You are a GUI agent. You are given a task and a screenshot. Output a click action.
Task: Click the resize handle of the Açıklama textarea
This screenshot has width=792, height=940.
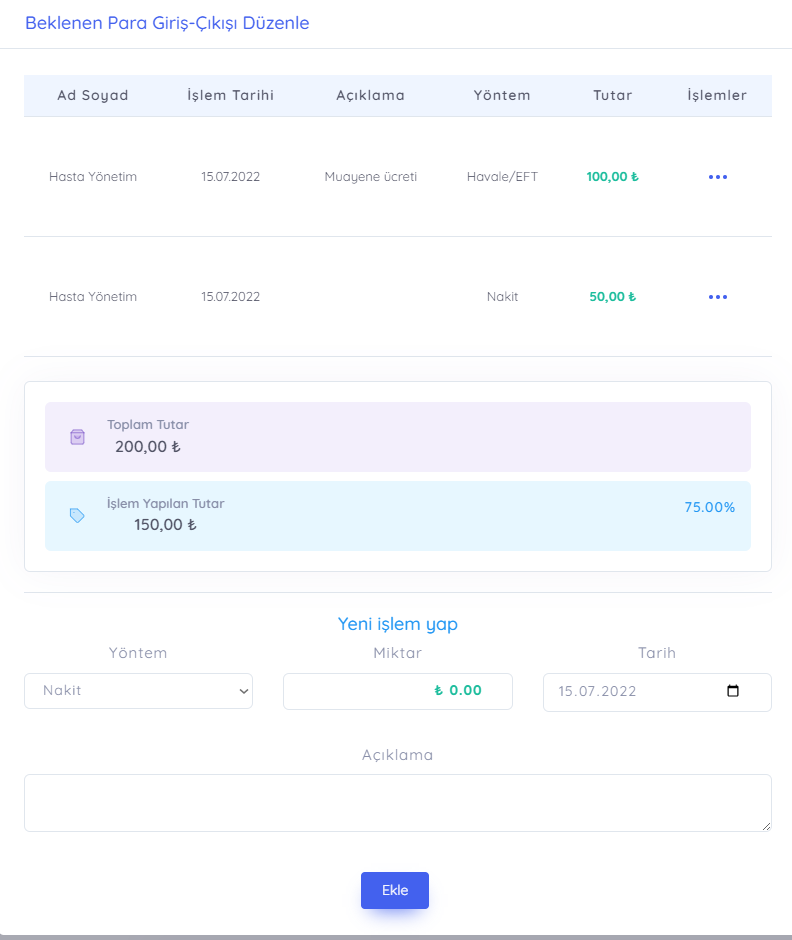click(766, 826)
